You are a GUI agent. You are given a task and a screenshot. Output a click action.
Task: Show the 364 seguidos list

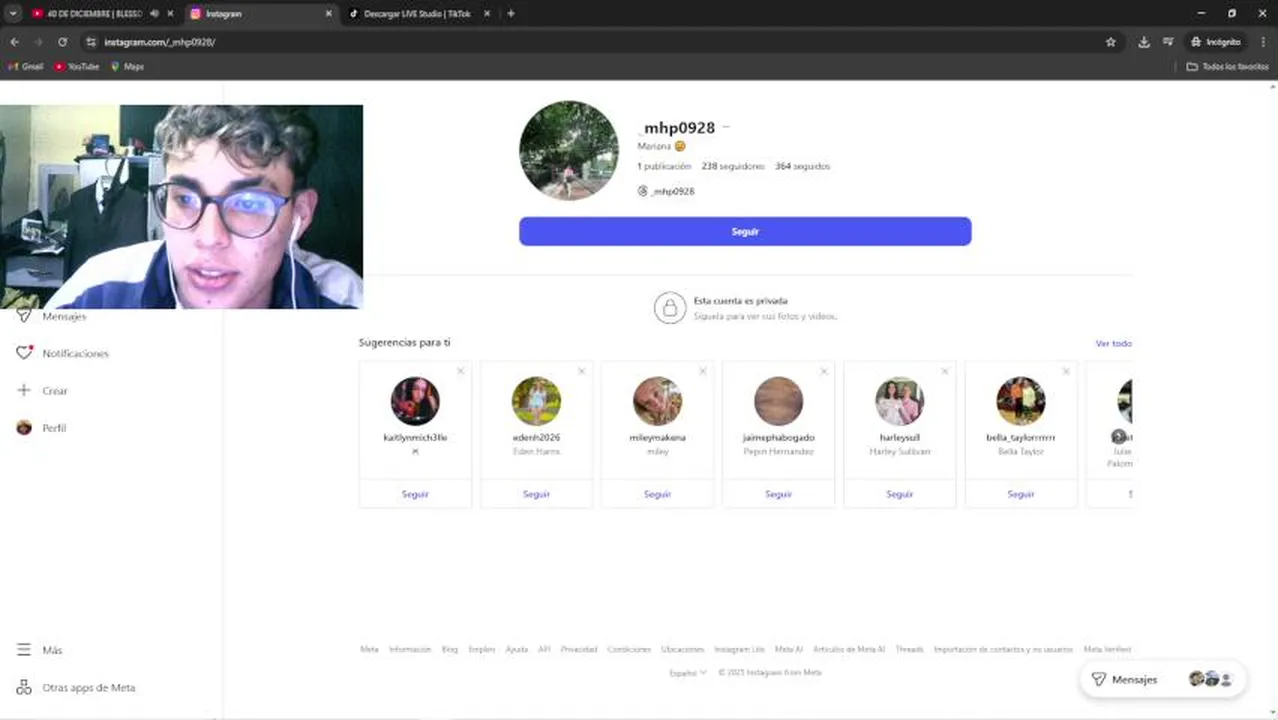(x=802, y=166)
